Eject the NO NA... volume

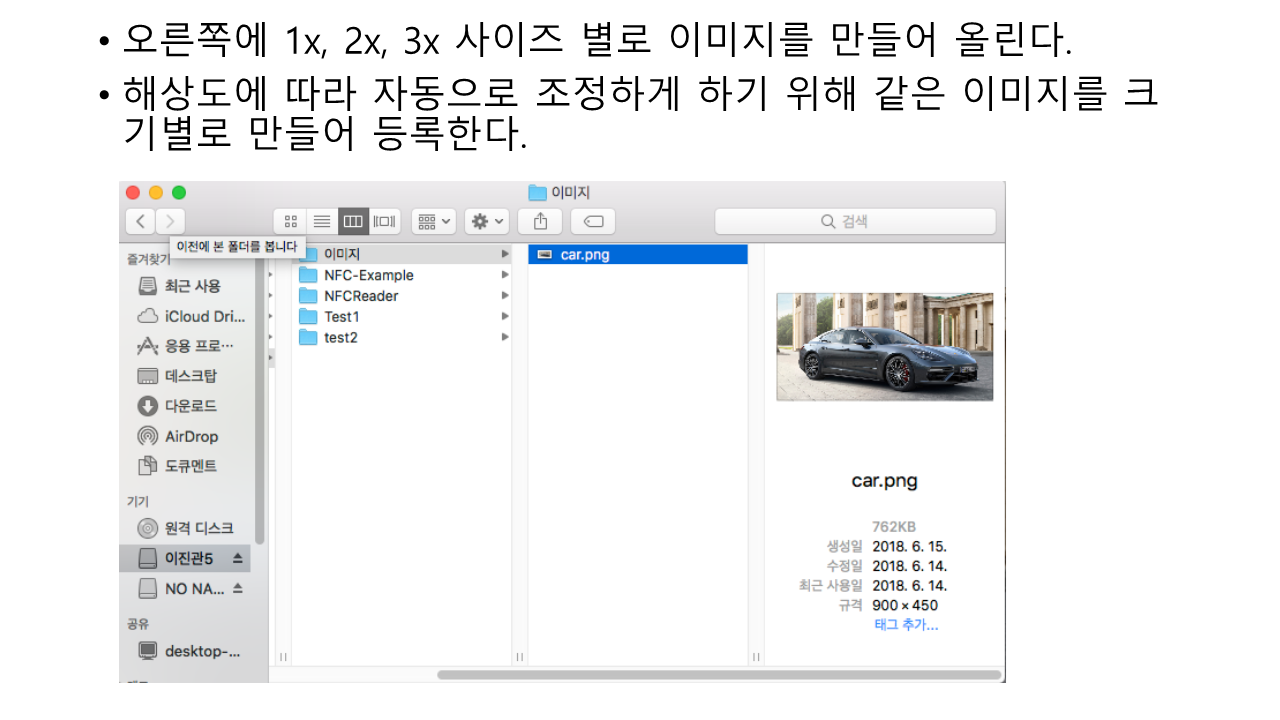[x=237, y=588]
